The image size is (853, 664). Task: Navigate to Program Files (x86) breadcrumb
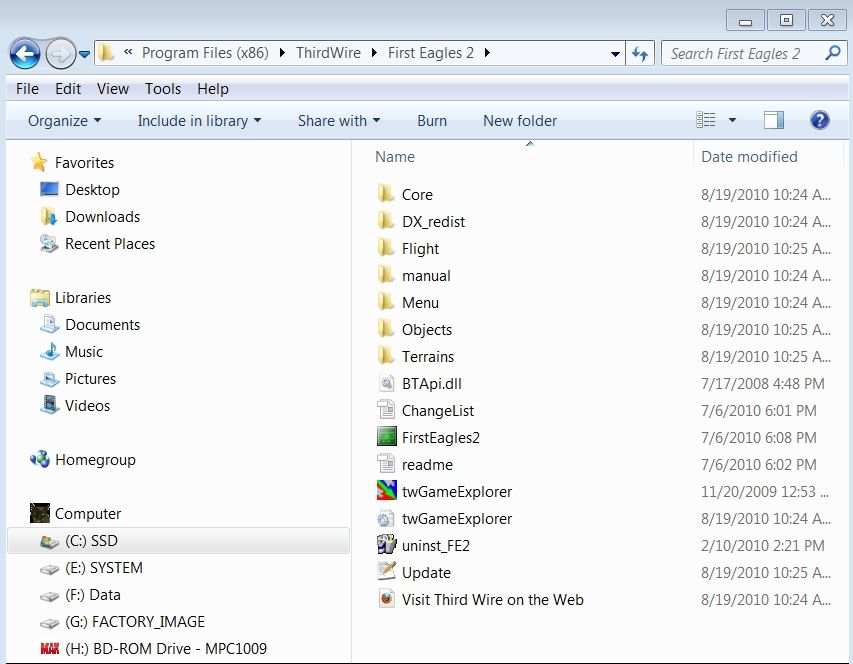click(x=205, y=53)
